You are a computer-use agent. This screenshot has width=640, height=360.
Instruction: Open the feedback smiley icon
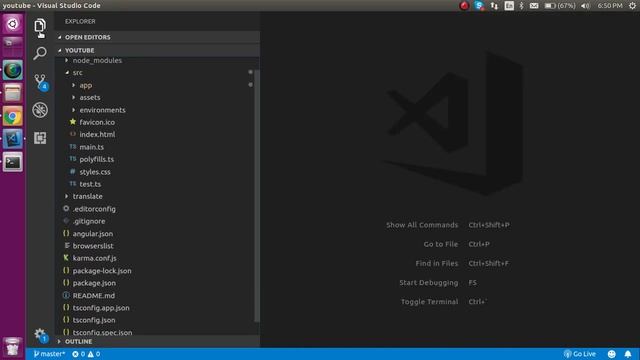611,354
